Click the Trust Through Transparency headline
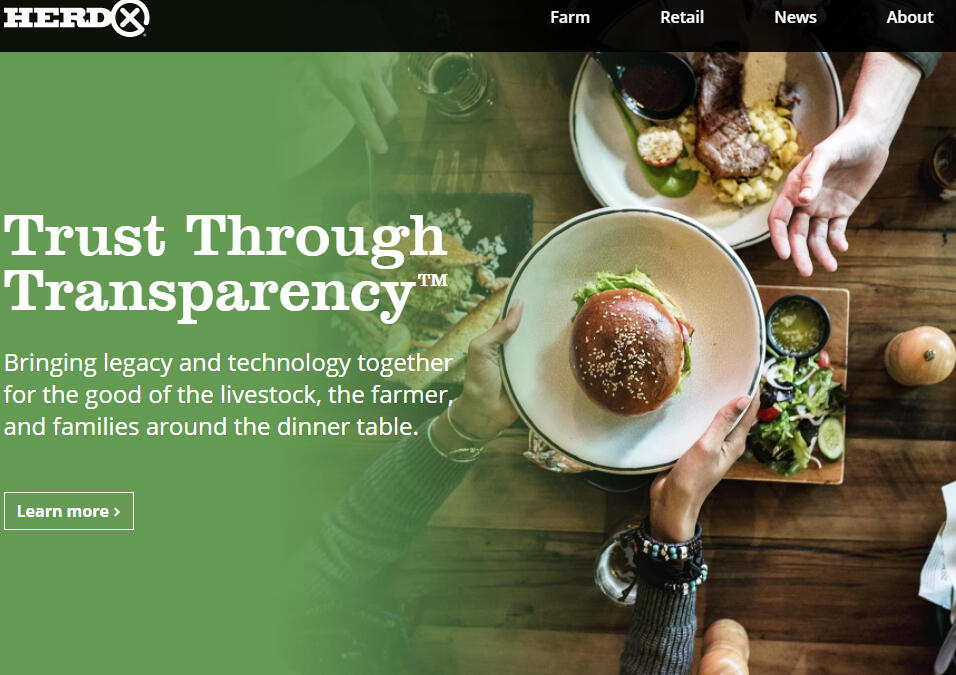The height and width of the screenshot is (675, 956). 226,266
